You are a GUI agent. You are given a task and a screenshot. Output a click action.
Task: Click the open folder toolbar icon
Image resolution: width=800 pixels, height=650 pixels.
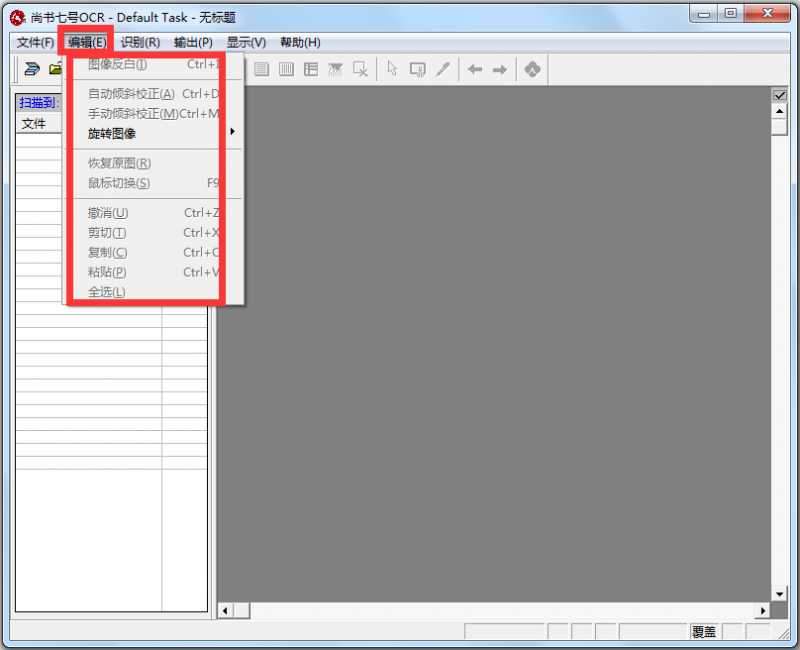(55, 69)
